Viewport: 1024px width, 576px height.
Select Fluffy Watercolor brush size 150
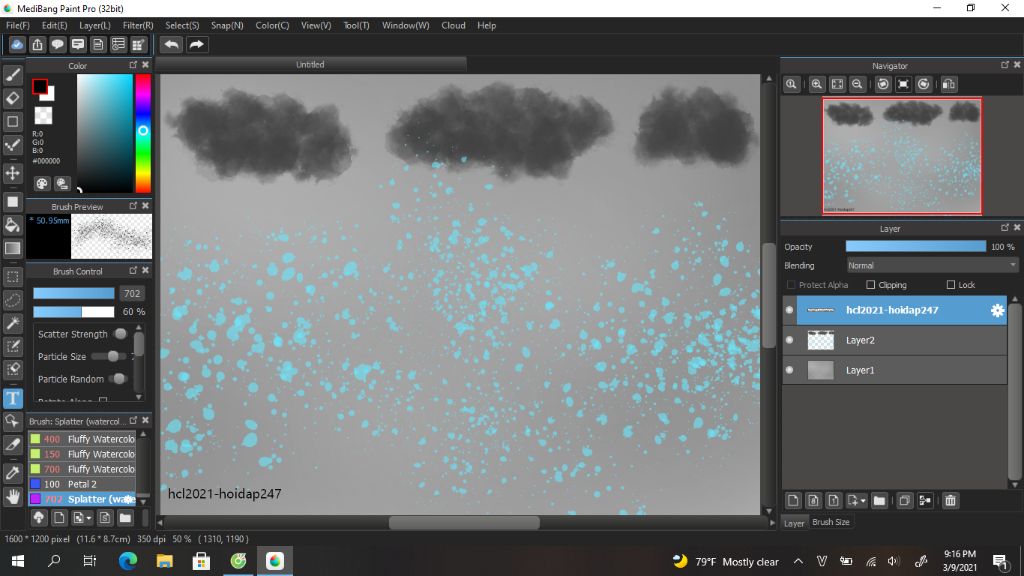pyautogui.click(x=82, y=454)
